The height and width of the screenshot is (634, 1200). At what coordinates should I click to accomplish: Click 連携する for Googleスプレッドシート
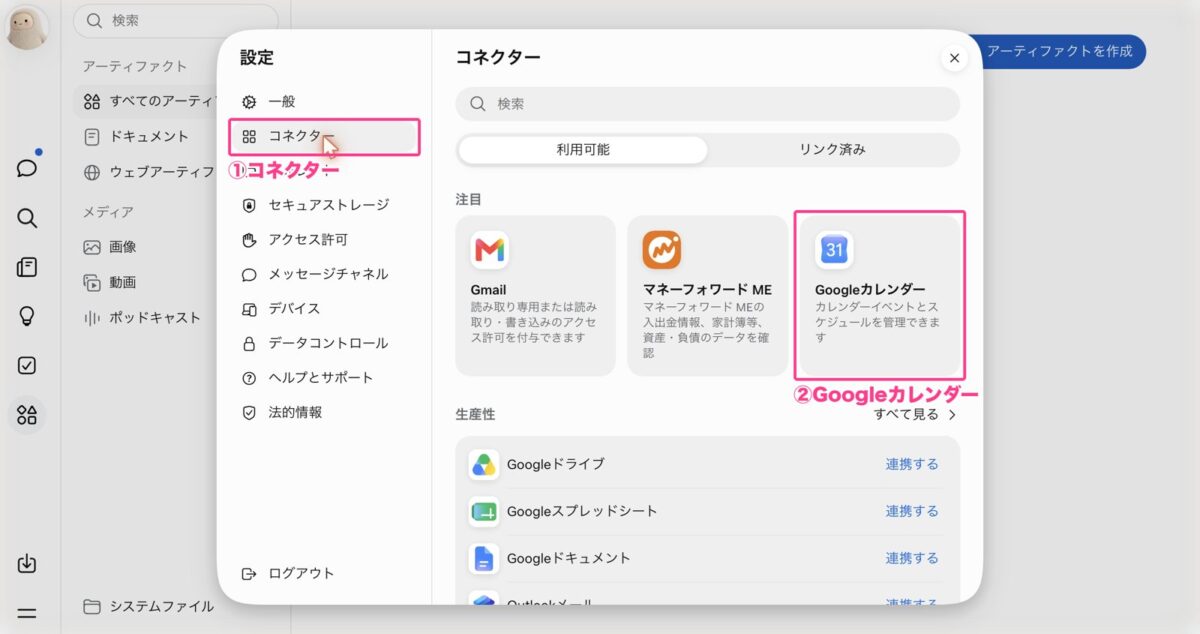point(912,511)
